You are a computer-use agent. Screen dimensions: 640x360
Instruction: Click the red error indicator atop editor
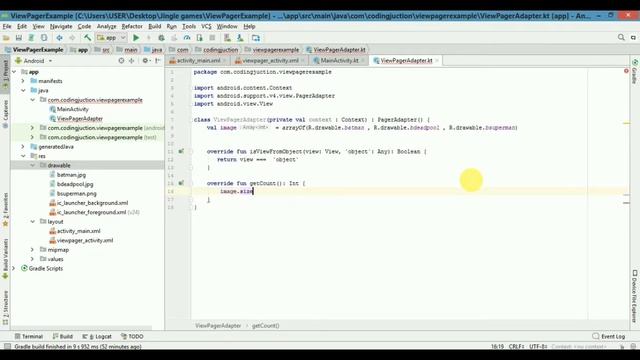pyautogui.click(x=626, y=71)
